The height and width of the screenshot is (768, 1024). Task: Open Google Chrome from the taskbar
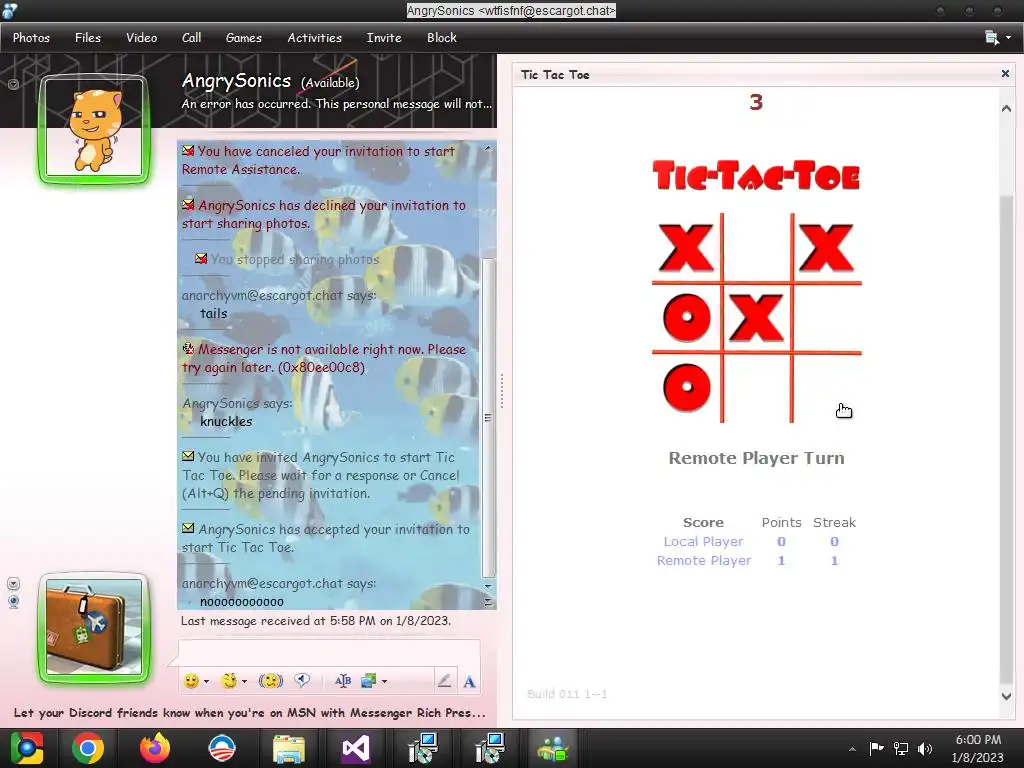click(88, 748)
